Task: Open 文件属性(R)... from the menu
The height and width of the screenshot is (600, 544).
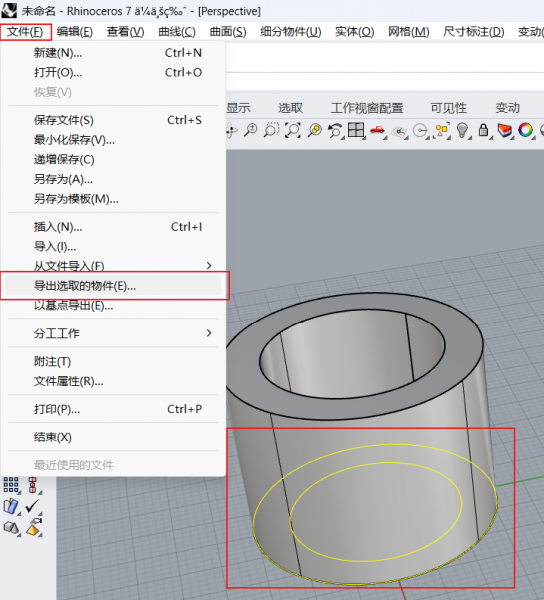Action: pos(114,381)
